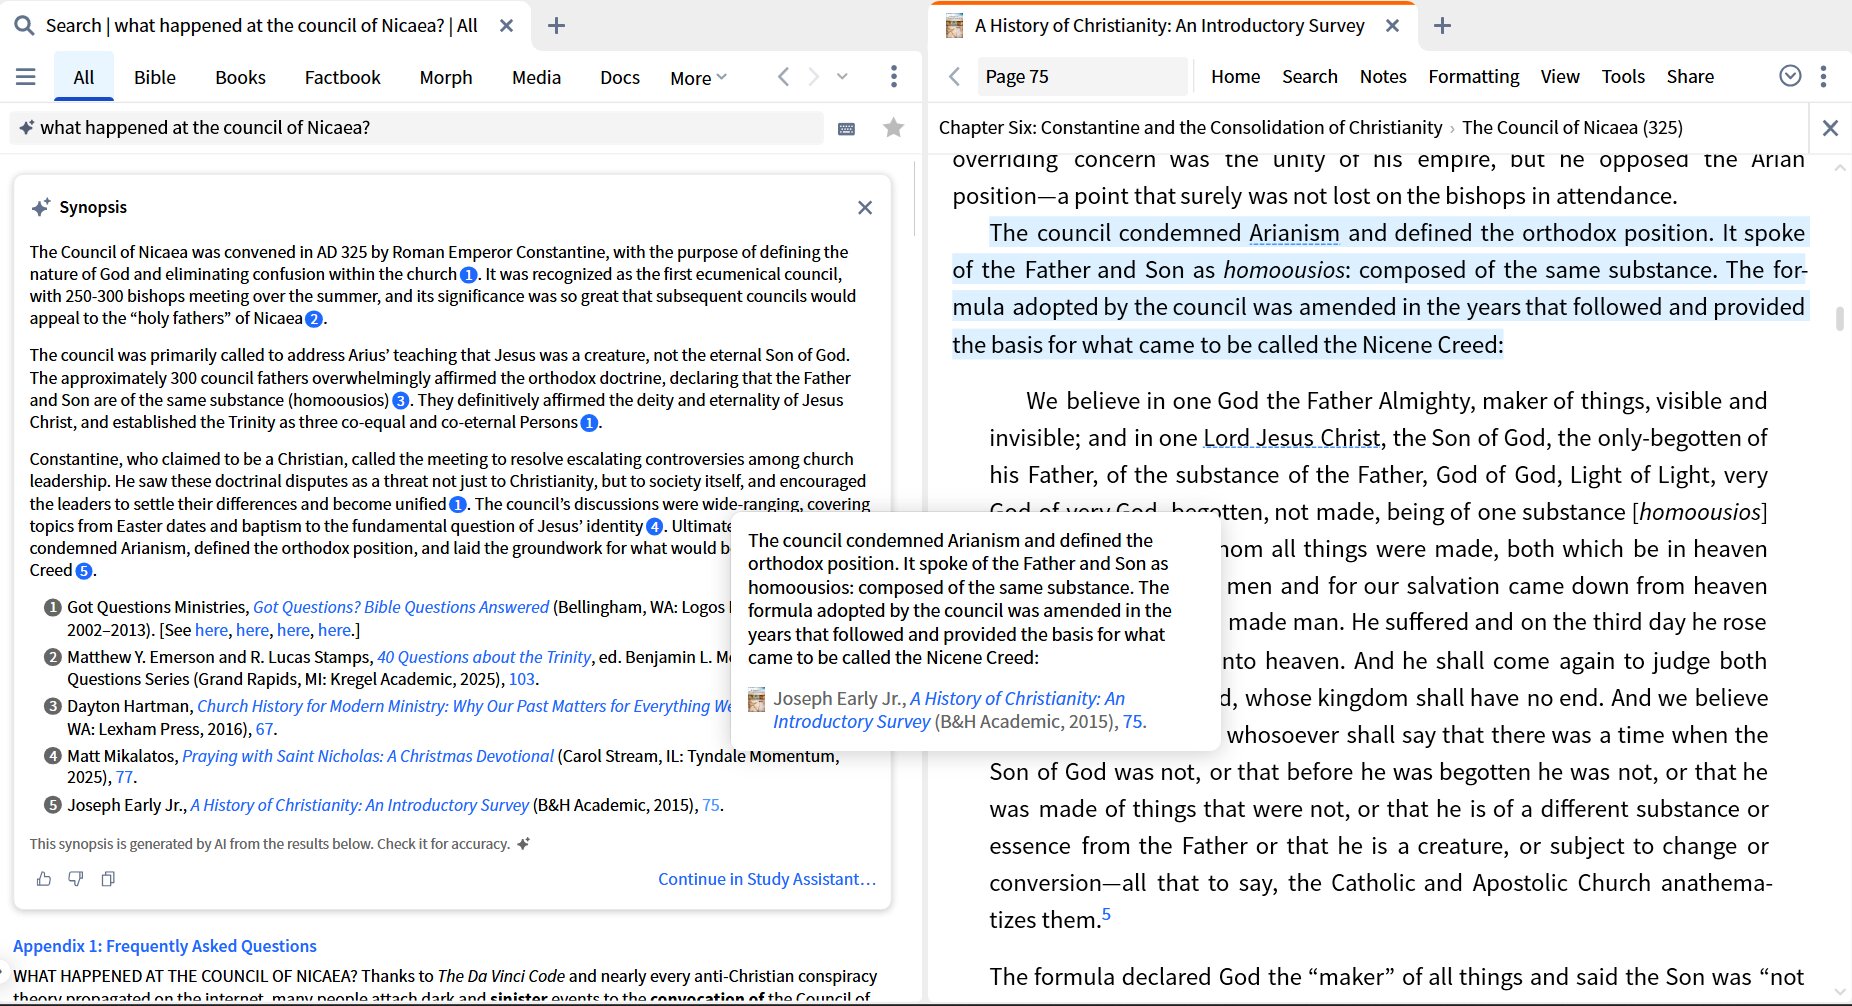Click the back arrow in book panel
This screenshot has height=1006, width=1852.
954,77
